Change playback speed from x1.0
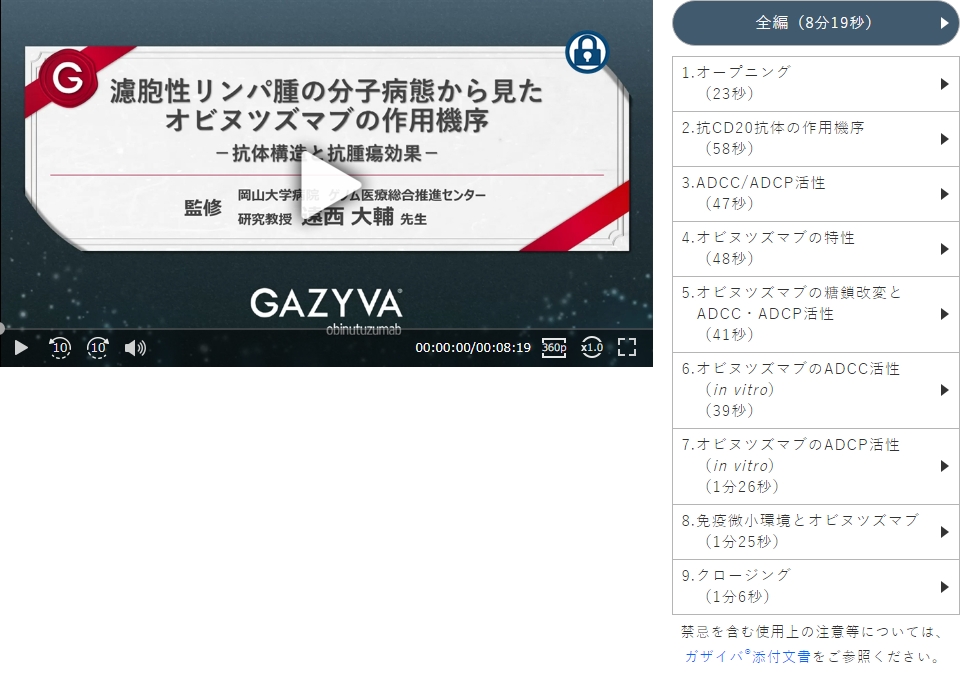Screen dimensions: 960x679 (x=592, y=347)
